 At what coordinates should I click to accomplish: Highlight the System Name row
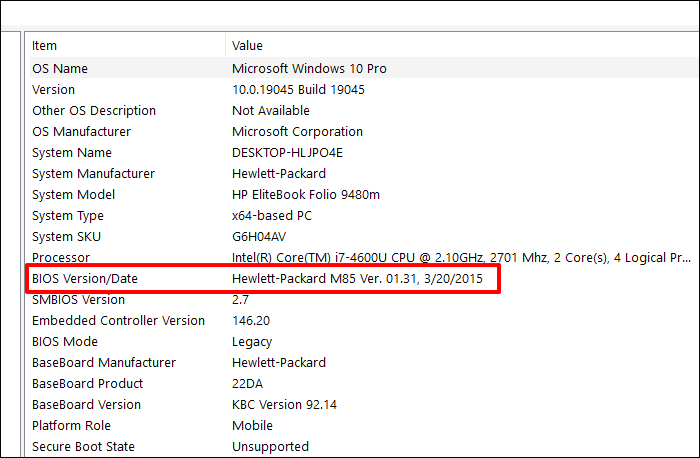point(72,153)
